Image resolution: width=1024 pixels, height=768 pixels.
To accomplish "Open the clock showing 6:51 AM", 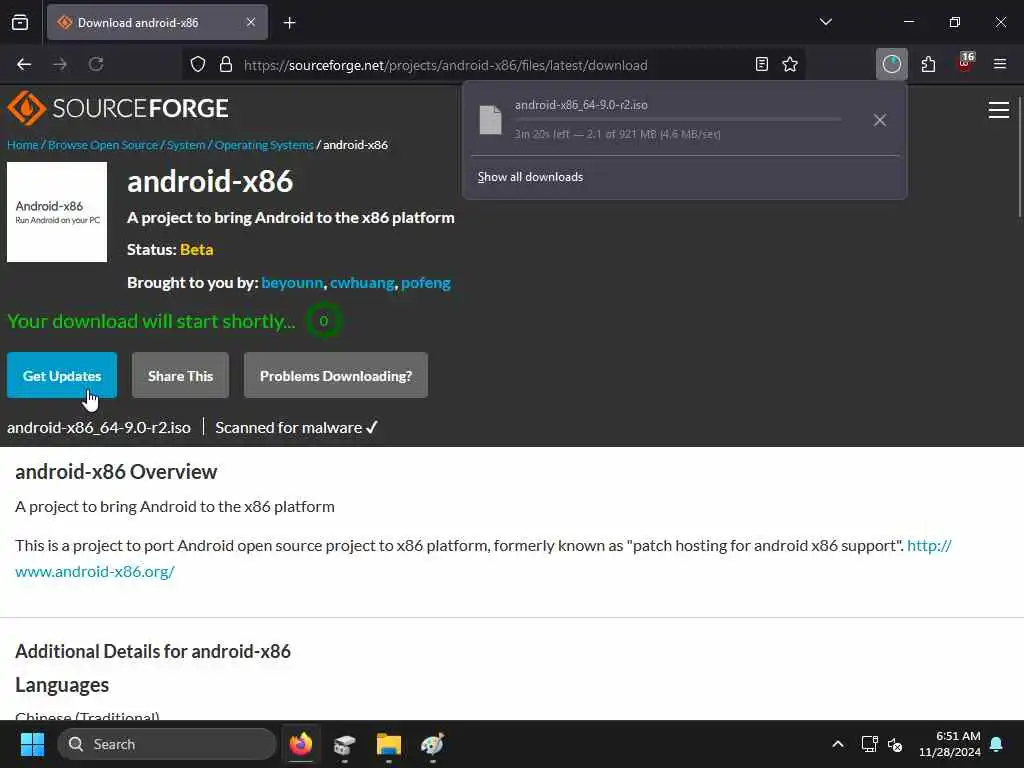I will coord(950,744).
